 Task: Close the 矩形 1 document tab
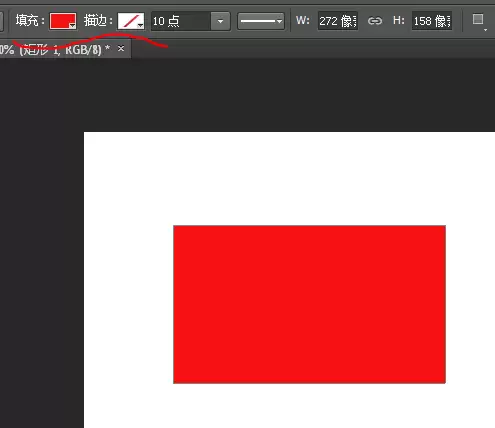tap(121, 49)
